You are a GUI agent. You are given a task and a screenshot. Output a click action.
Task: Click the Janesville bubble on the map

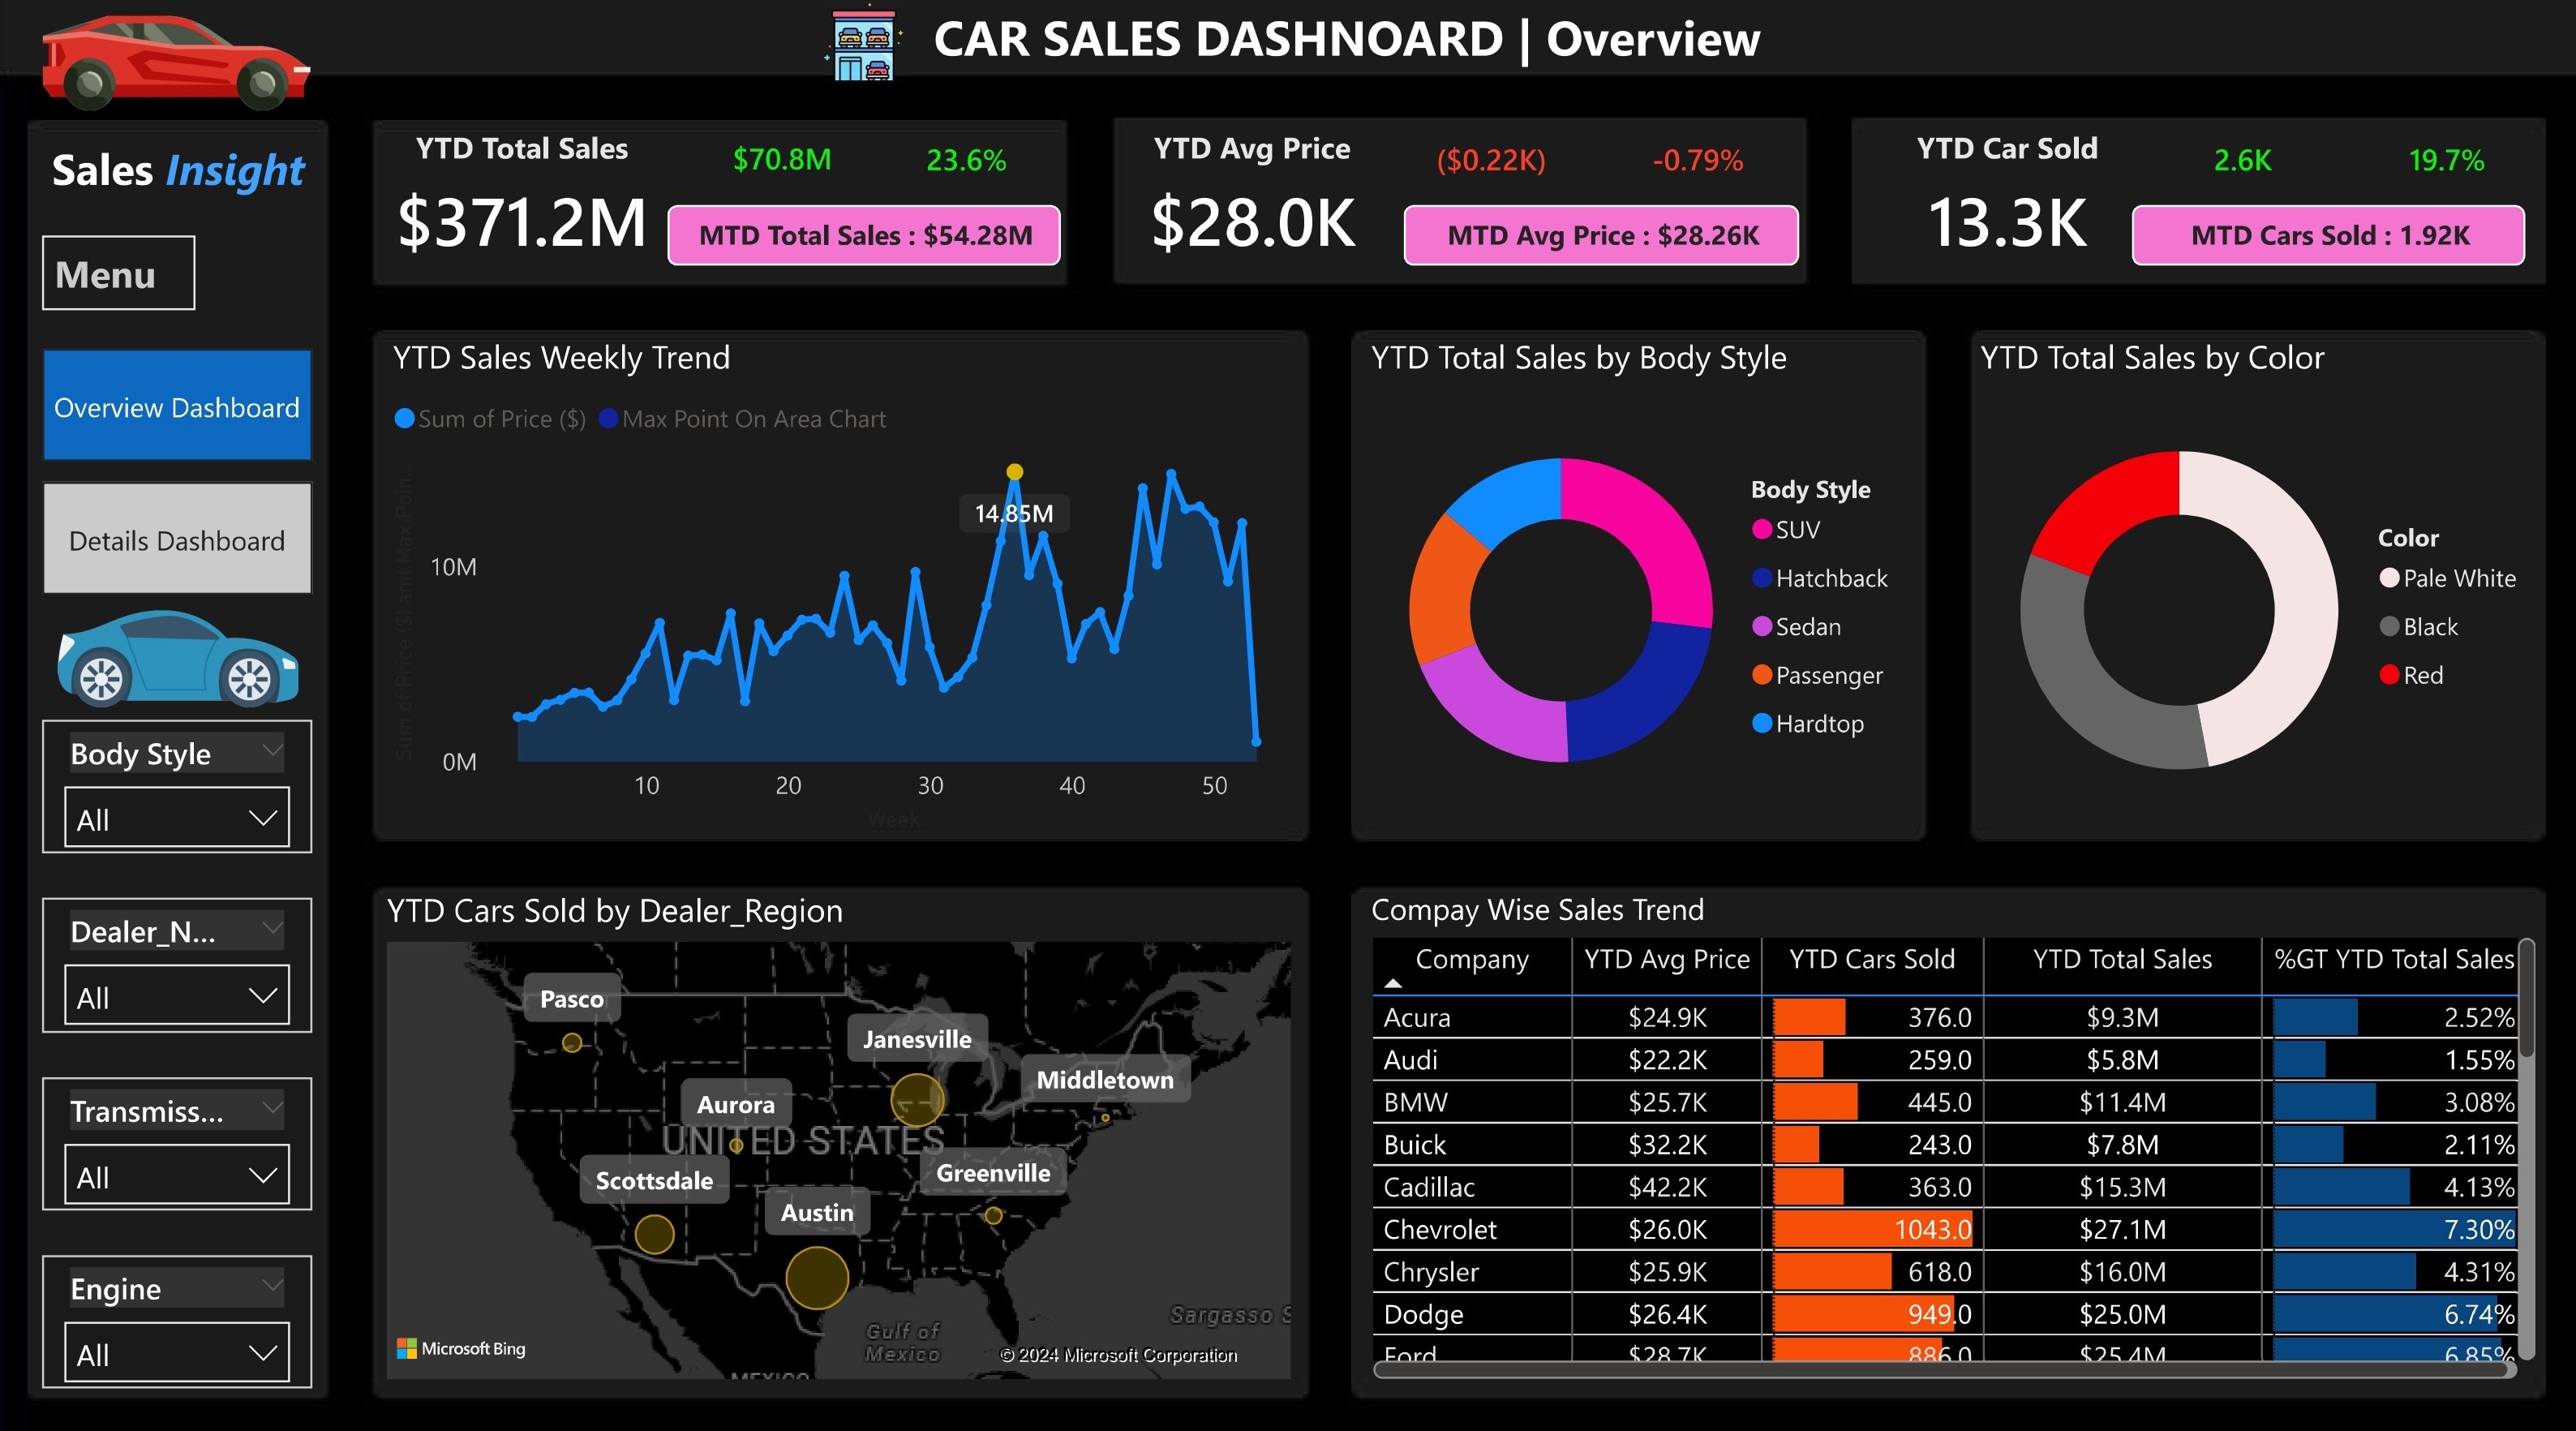tap(917, 1100)
